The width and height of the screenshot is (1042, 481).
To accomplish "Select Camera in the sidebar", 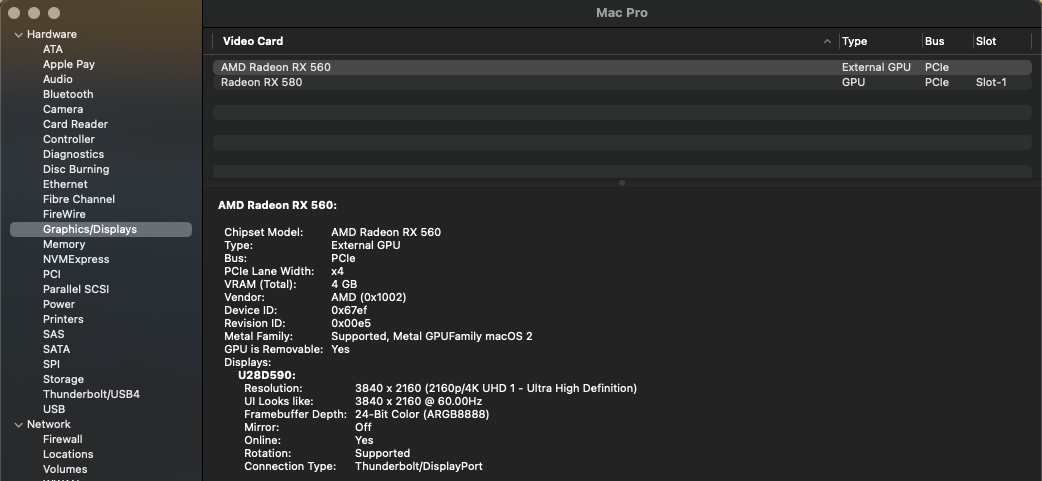I will tap(63, 109).
